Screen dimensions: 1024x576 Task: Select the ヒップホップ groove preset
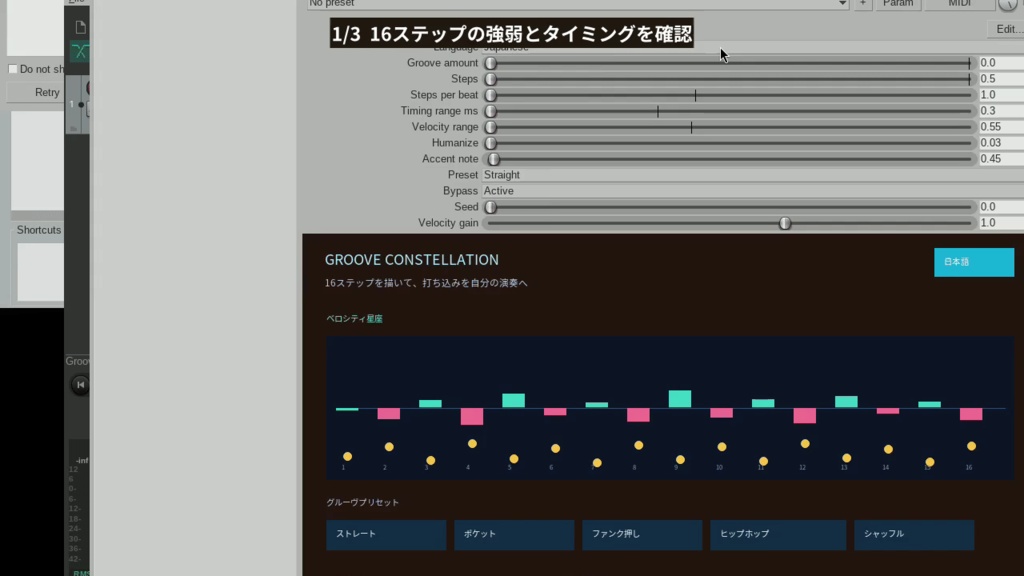point(778,535)
